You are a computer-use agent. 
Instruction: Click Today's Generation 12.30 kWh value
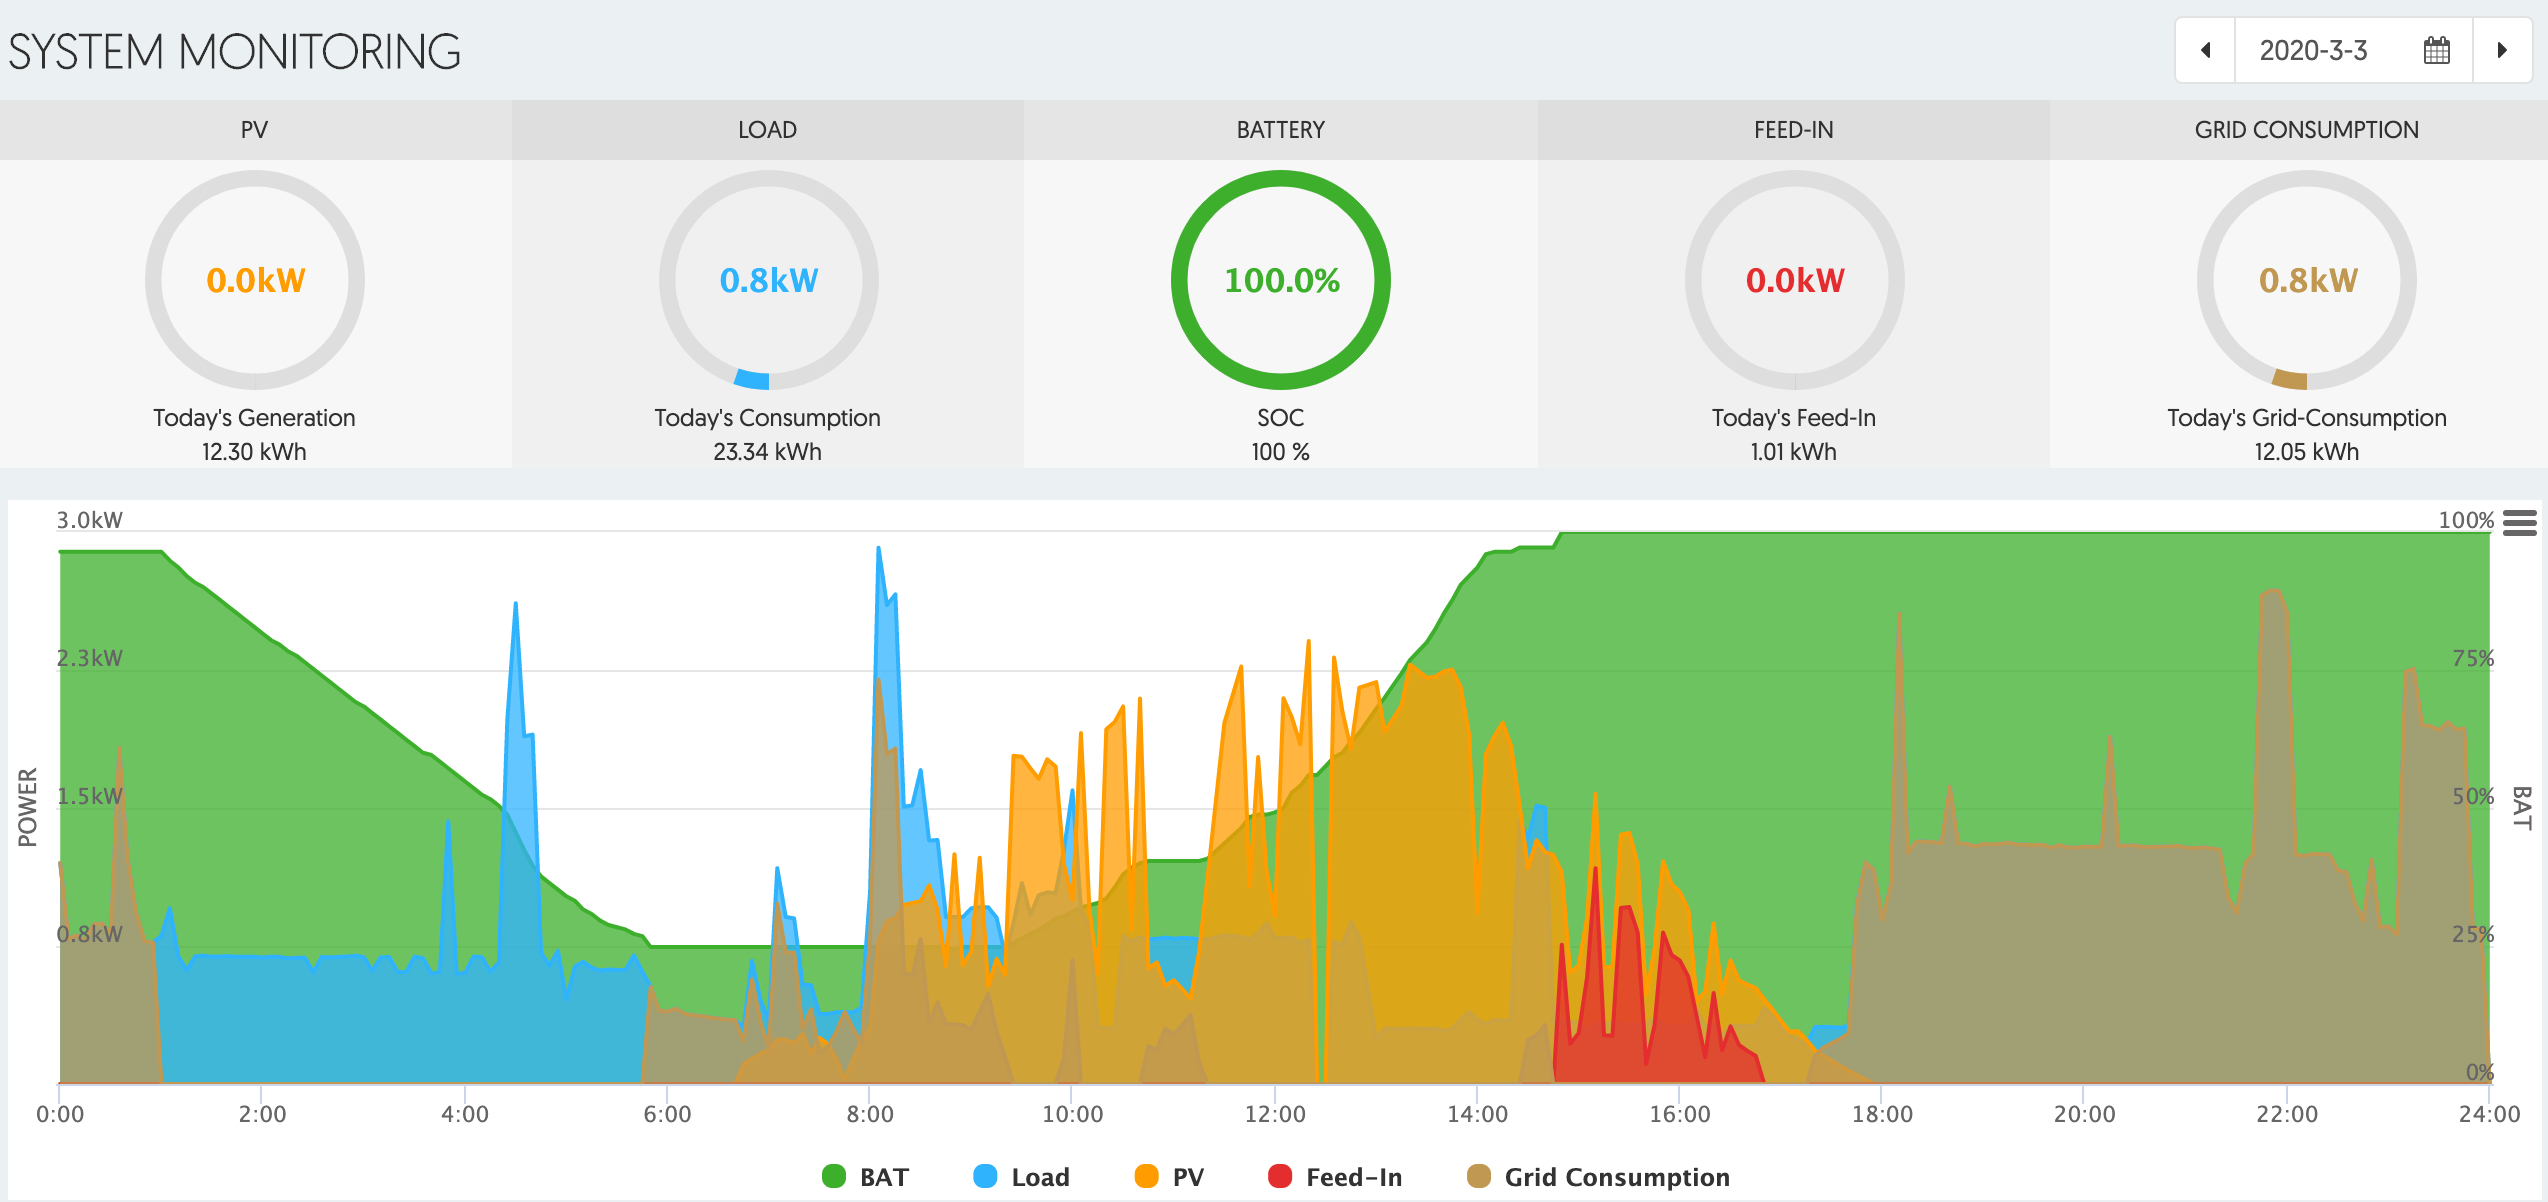tap(254, 452)
